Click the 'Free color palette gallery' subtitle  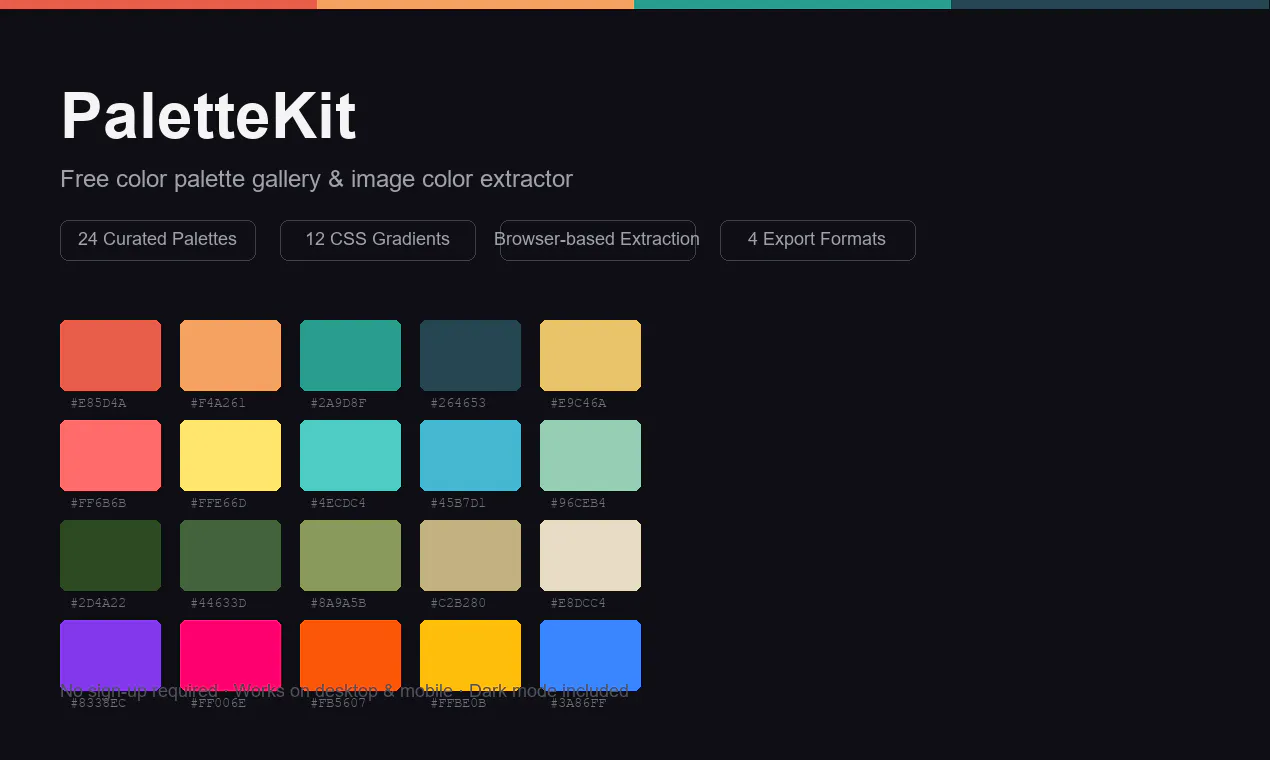tap(316, 179)
